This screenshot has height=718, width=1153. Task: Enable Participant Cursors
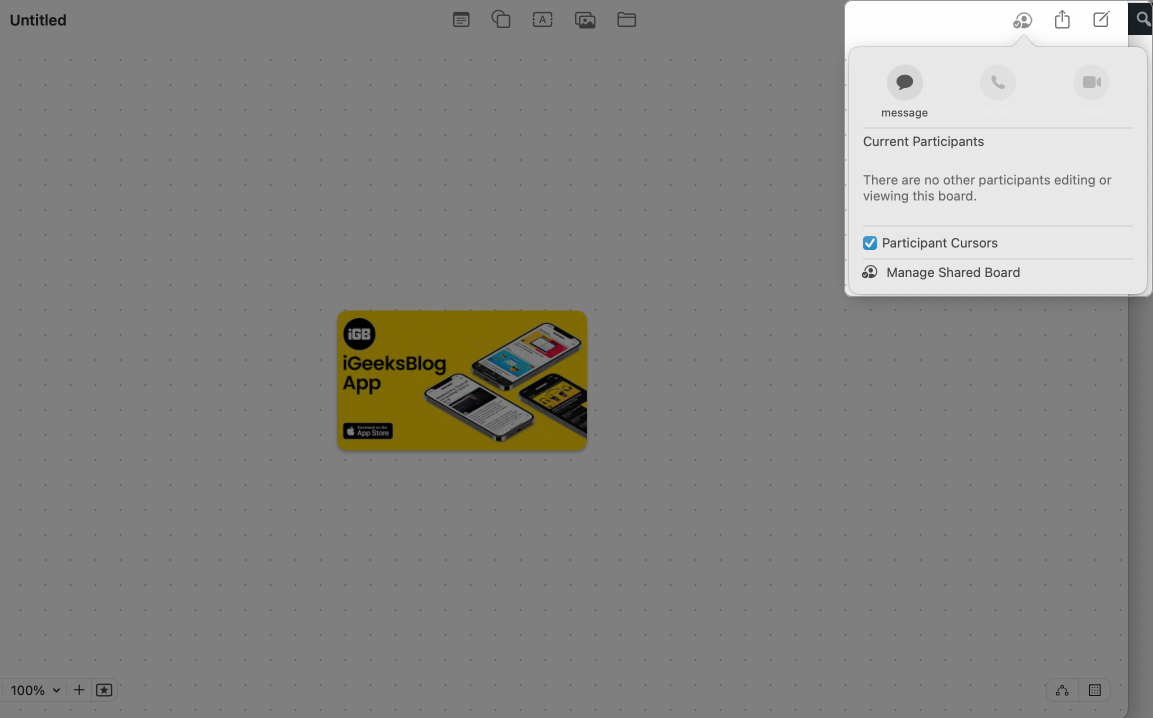click(x=869, y=243)
